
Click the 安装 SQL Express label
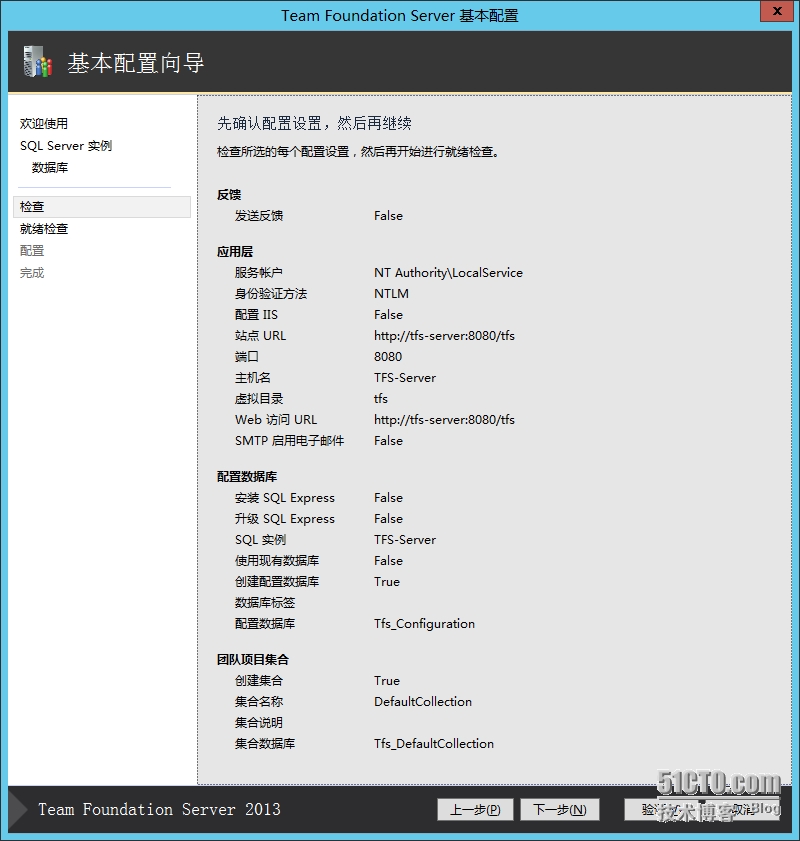285,498
